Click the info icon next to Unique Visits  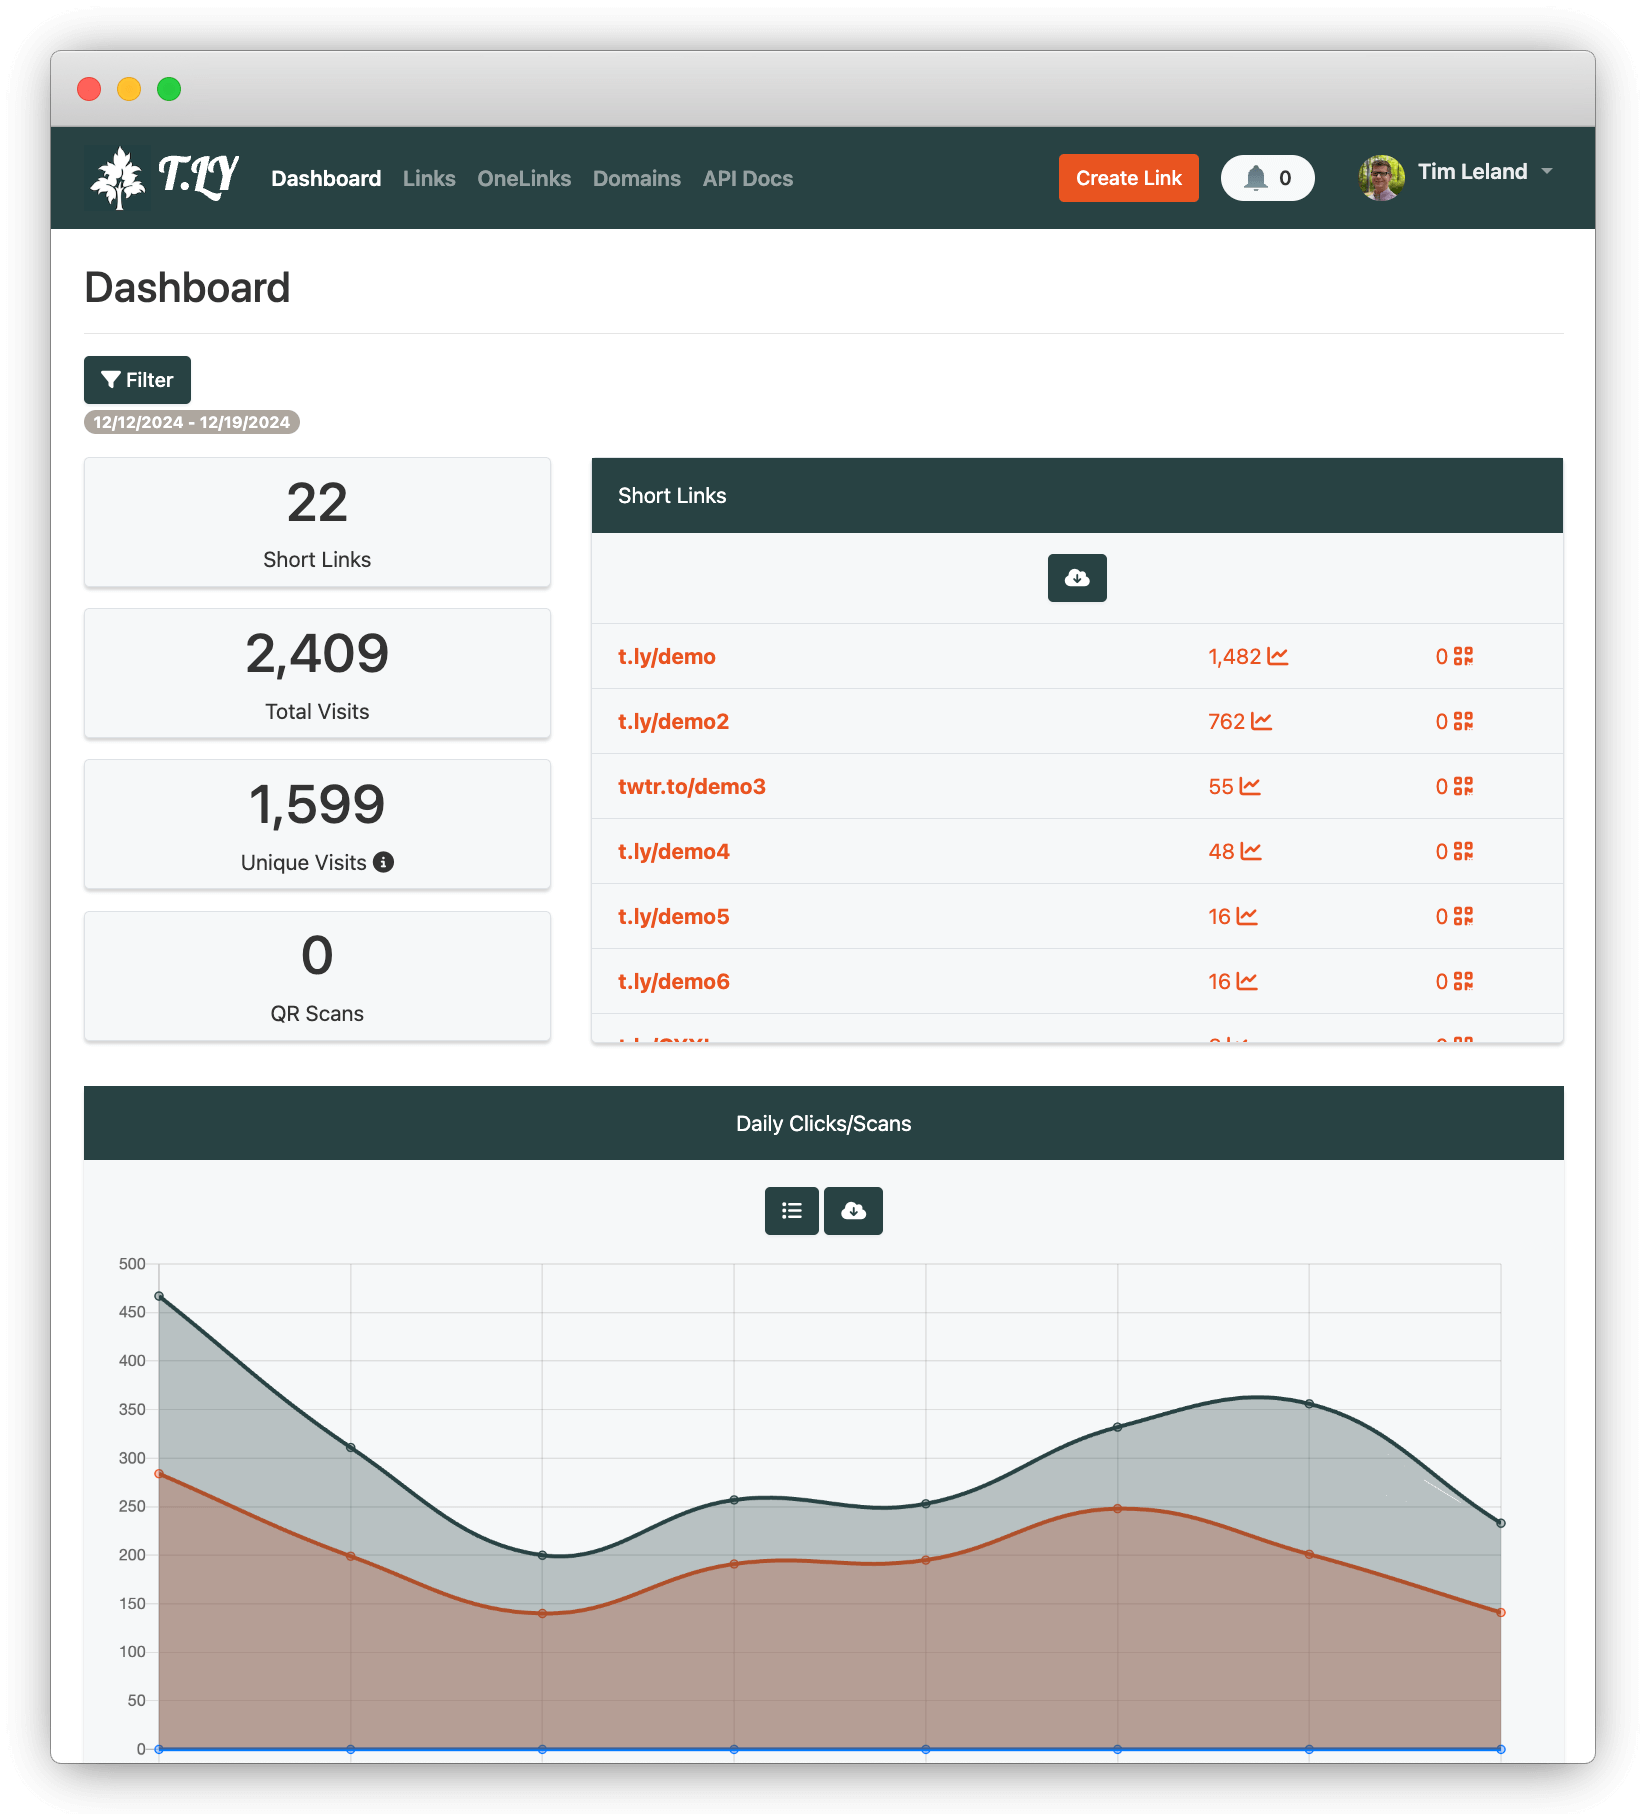pos(385,861)
